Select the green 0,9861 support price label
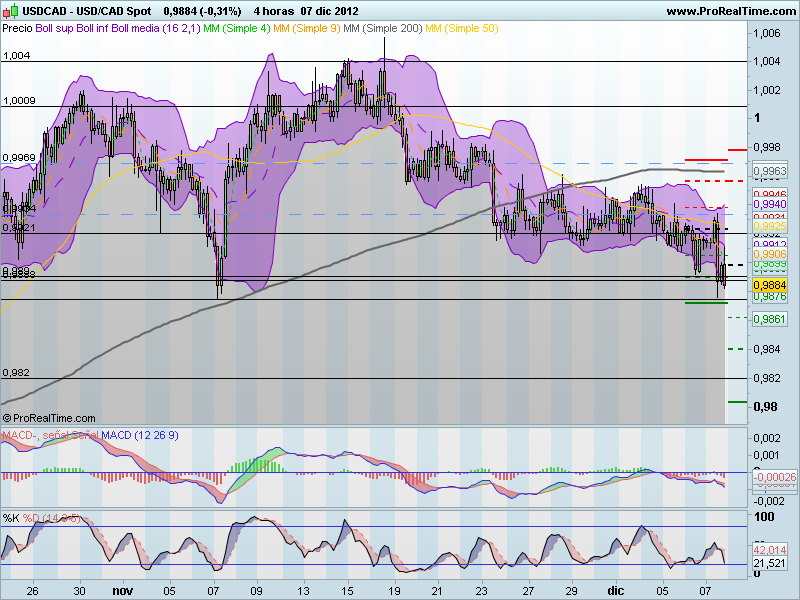This screenshot has height=600, width=800. (x=769, y=317)
